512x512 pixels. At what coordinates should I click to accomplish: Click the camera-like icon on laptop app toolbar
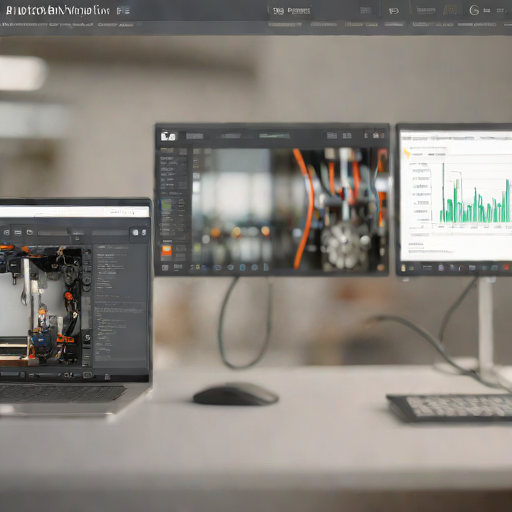pos(6,232)
